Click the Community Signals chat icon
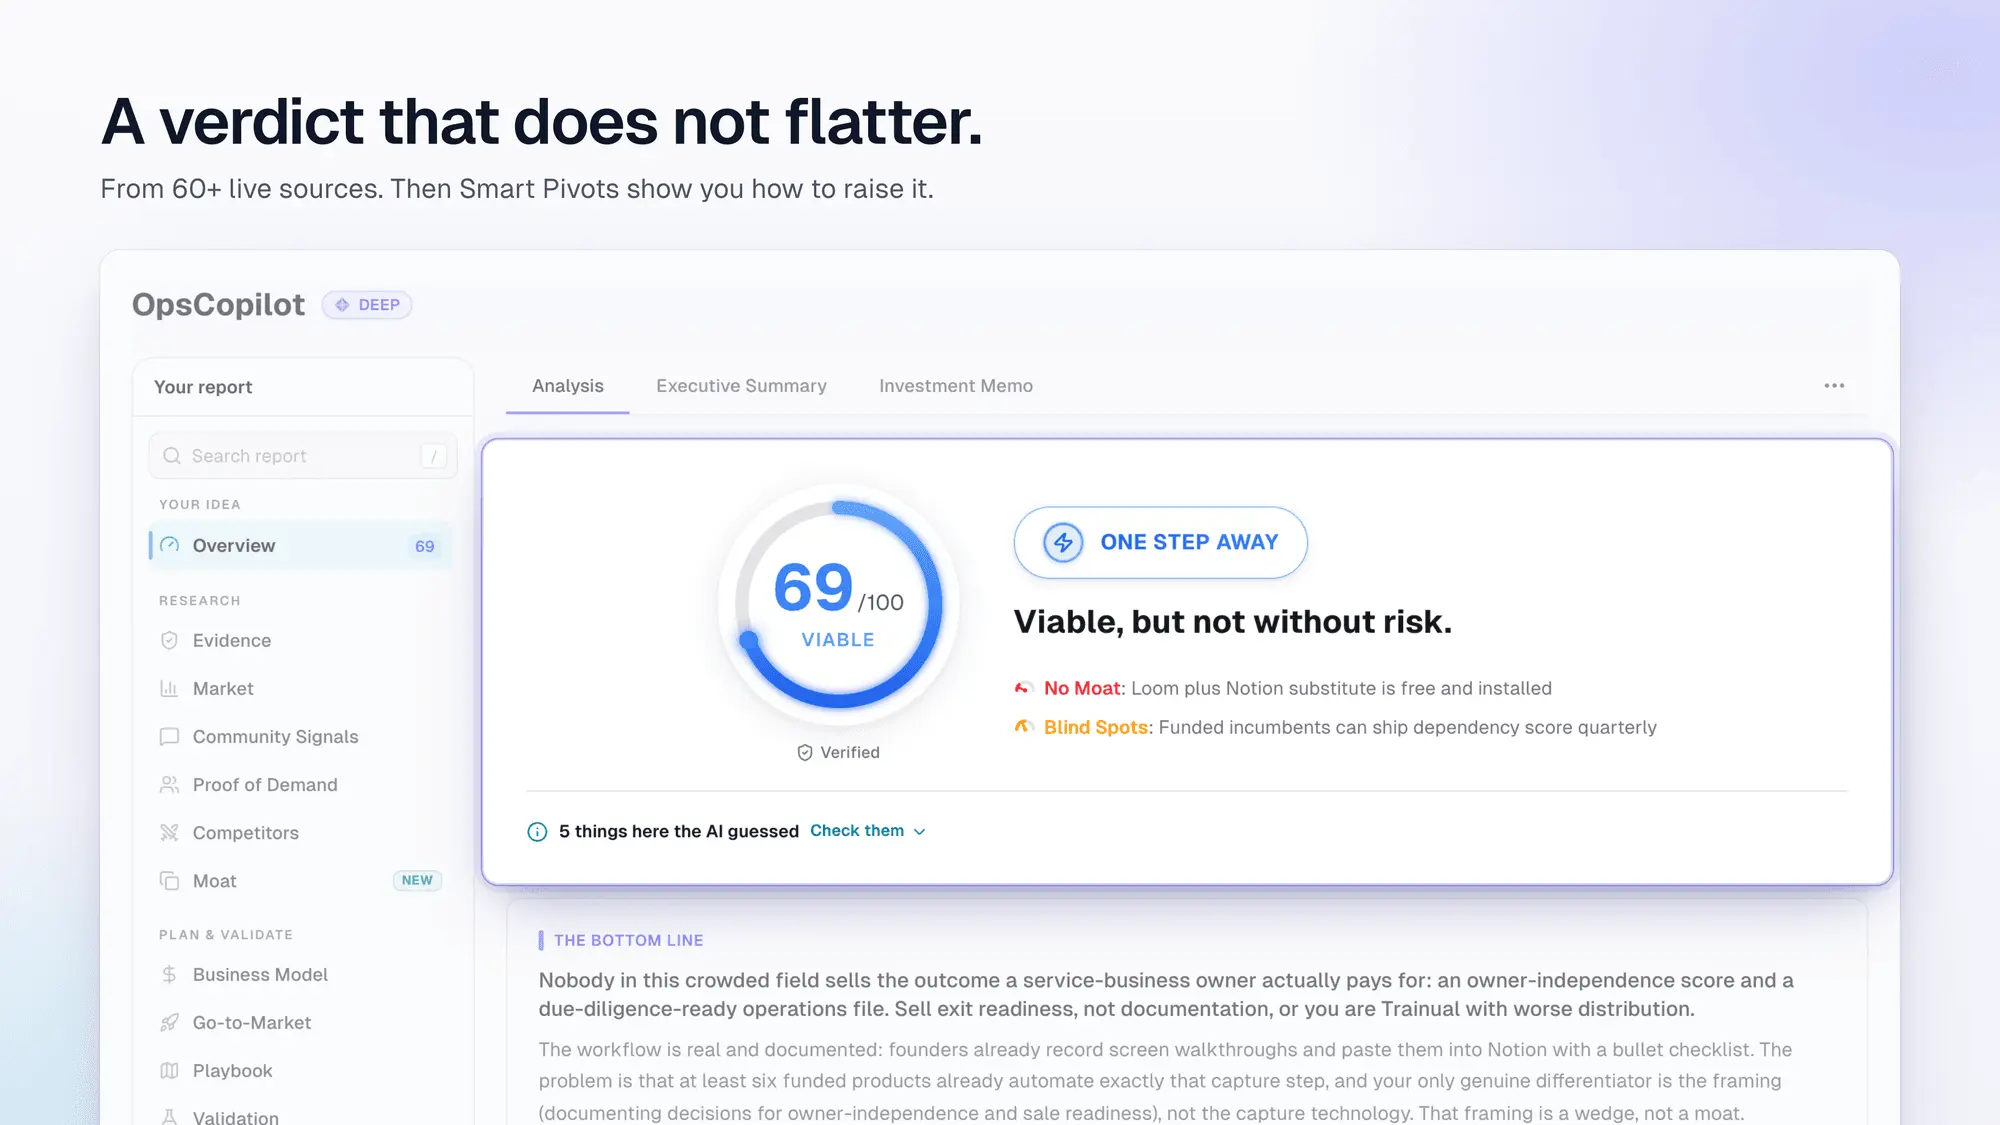 [169, 736]
